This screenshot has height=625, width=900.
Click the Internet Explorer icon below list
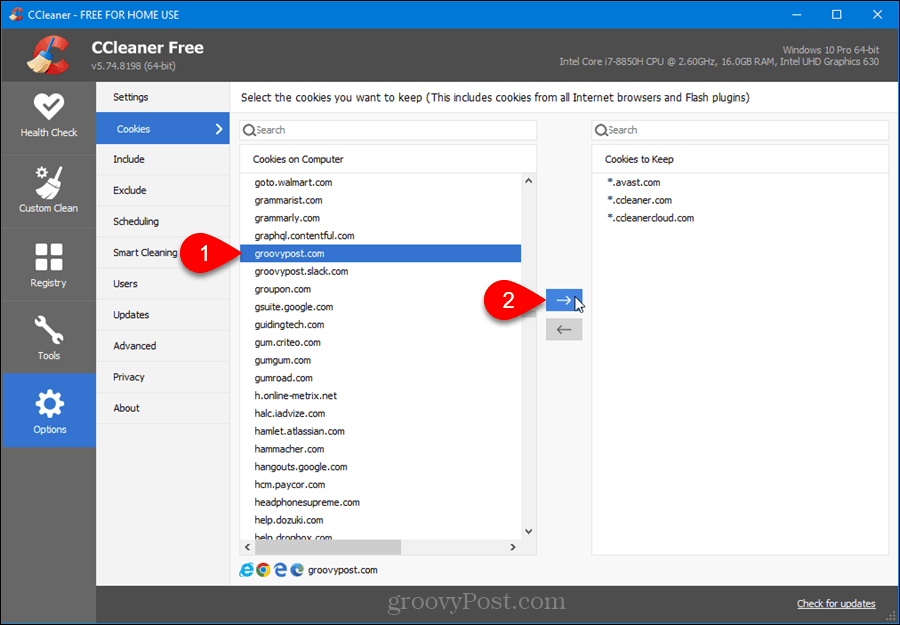(246, 570)
